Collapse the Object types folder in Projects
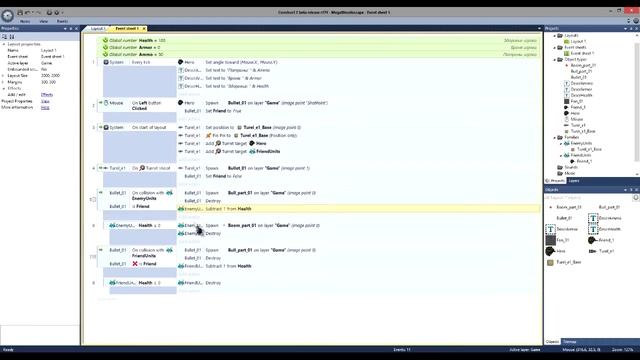This screenshot has width=640, height=360. click(555, 60)
